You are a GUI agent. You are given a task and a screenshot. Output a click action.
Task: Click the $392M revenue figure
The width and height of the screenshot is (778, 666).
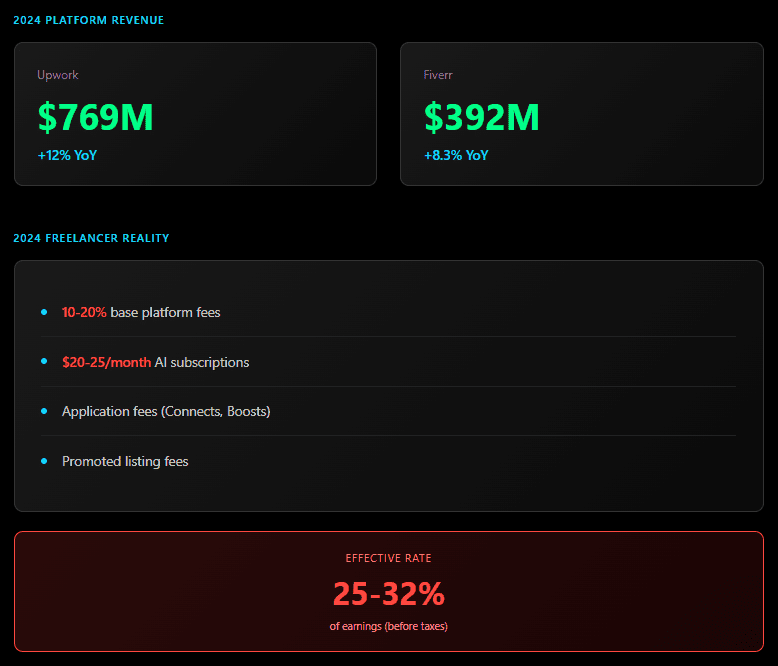[x=482, y=117]
